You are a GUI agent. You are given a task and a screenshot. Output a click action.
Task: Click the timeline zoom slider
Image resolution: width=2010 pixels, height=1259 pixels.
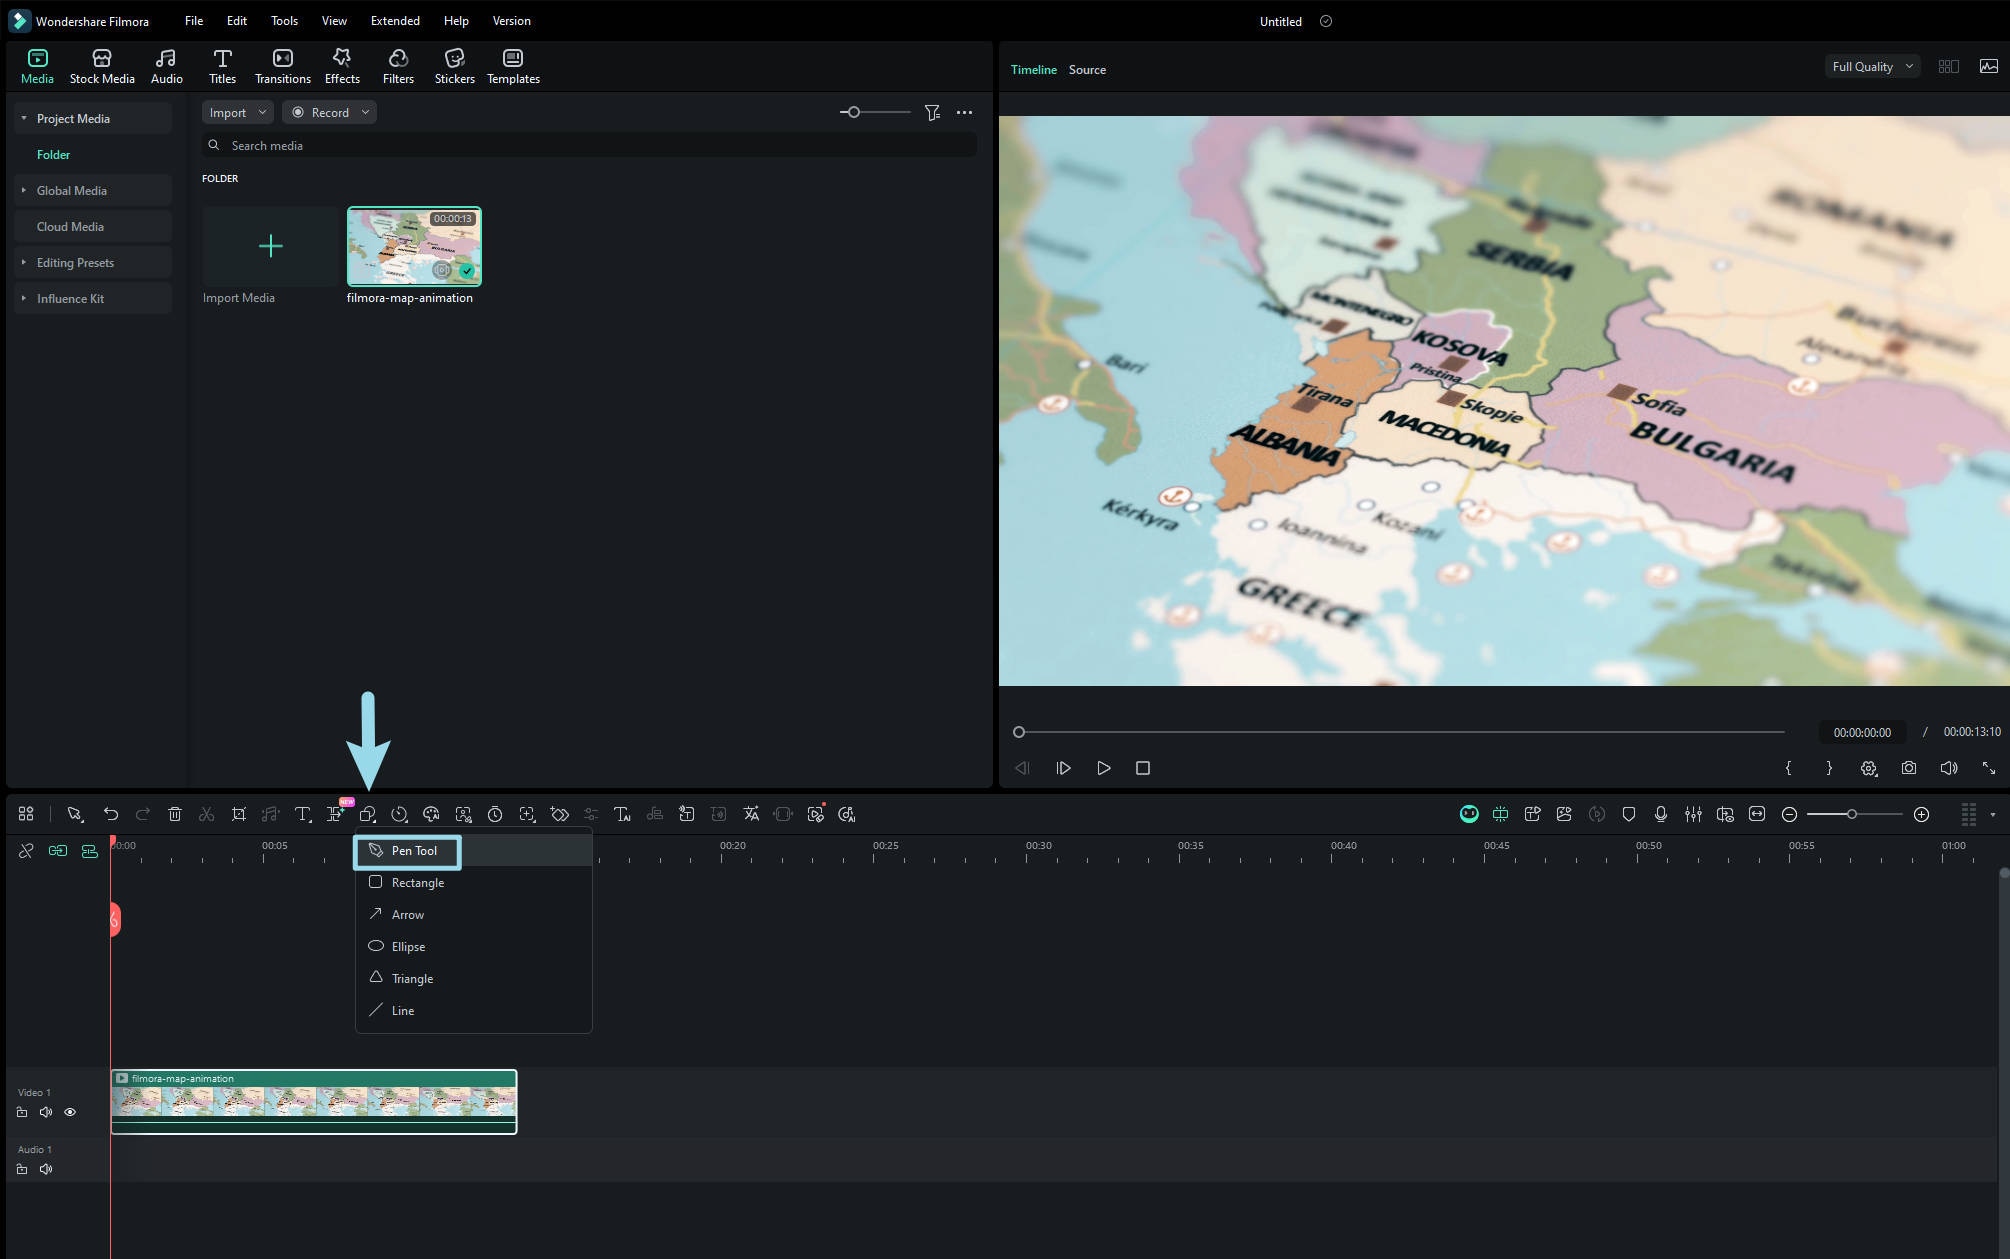pyautogui.click(x=1852, y=814)
